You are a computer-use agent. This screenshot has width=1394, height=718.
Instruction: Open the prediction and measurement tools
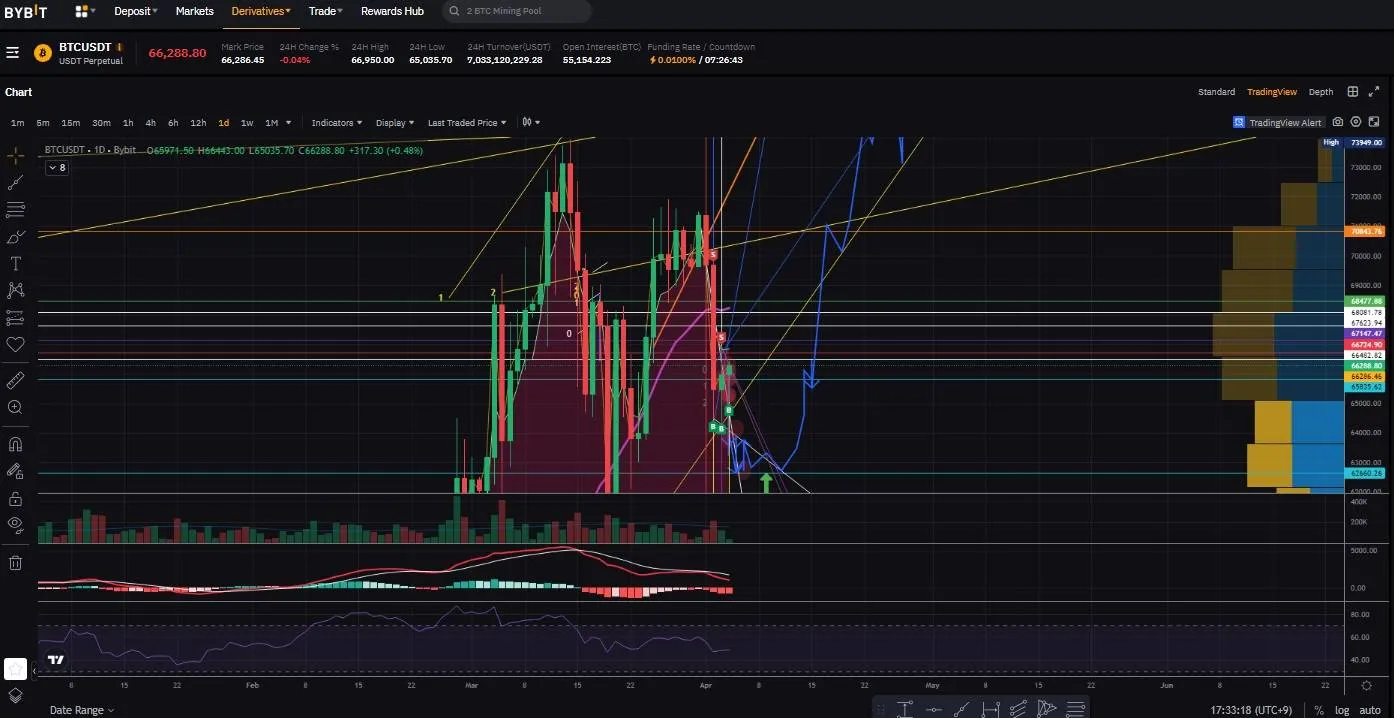pyautogui.click(x=16, y=317)
